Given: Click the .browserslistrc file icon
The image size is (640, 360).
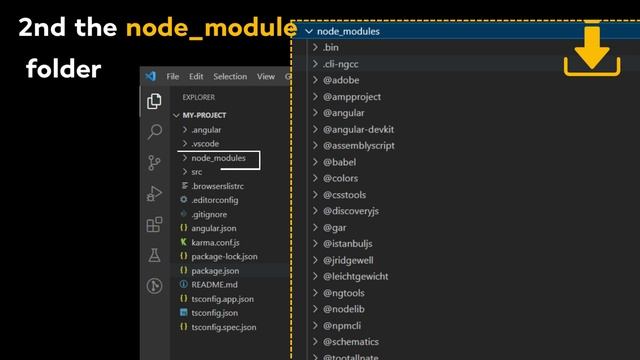Looking at the screenshot, I should pyautogui.click(x=184, y=186).
